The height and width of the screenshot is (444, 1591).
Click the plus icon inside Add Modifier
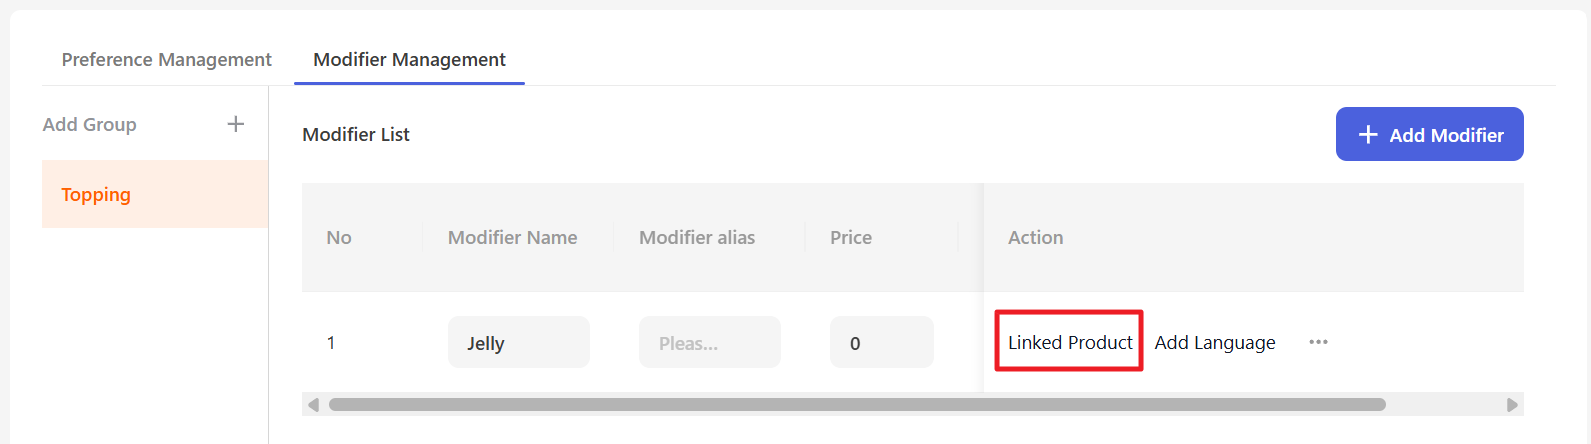pyautogui.click(x=1368, y=134)
